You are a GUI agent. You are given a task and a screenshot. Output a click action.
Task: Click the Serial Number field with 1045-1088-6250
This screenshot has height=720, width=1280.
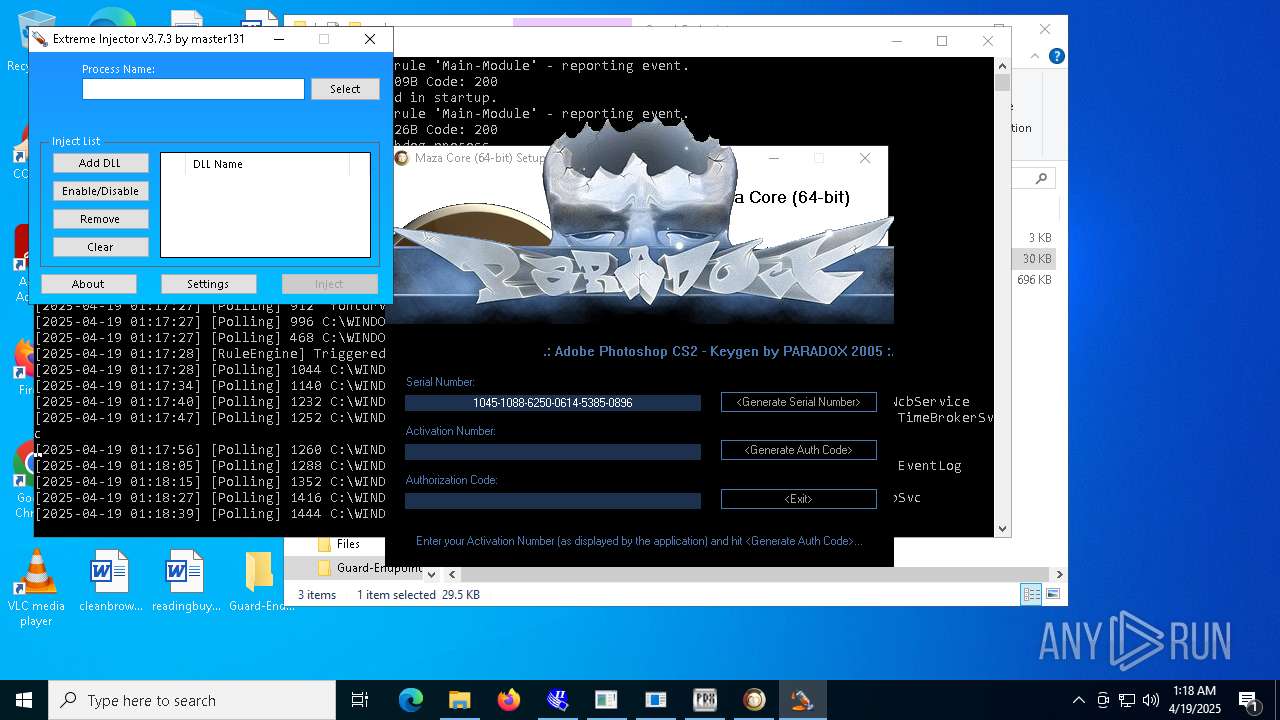(x=553, y=403)
